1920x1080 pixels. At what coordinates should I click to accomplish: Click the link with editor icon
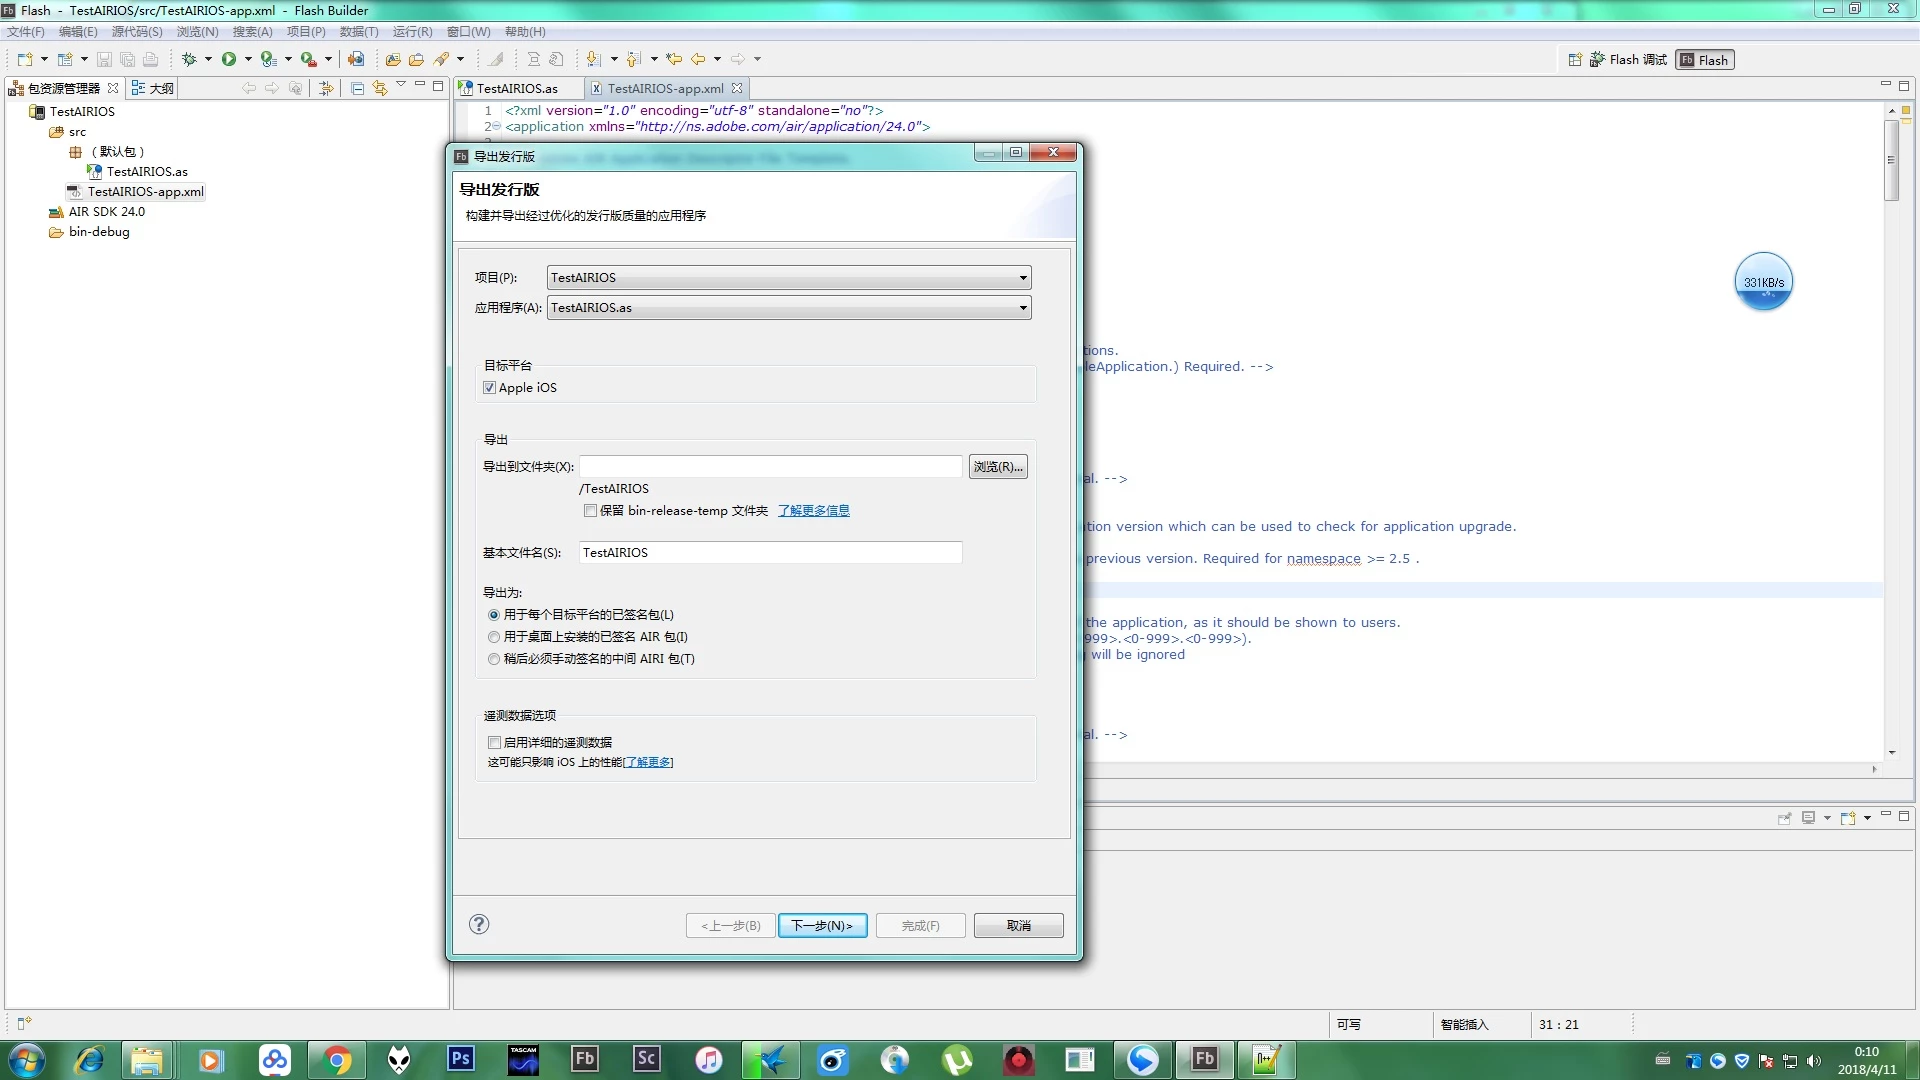(380, 88)
